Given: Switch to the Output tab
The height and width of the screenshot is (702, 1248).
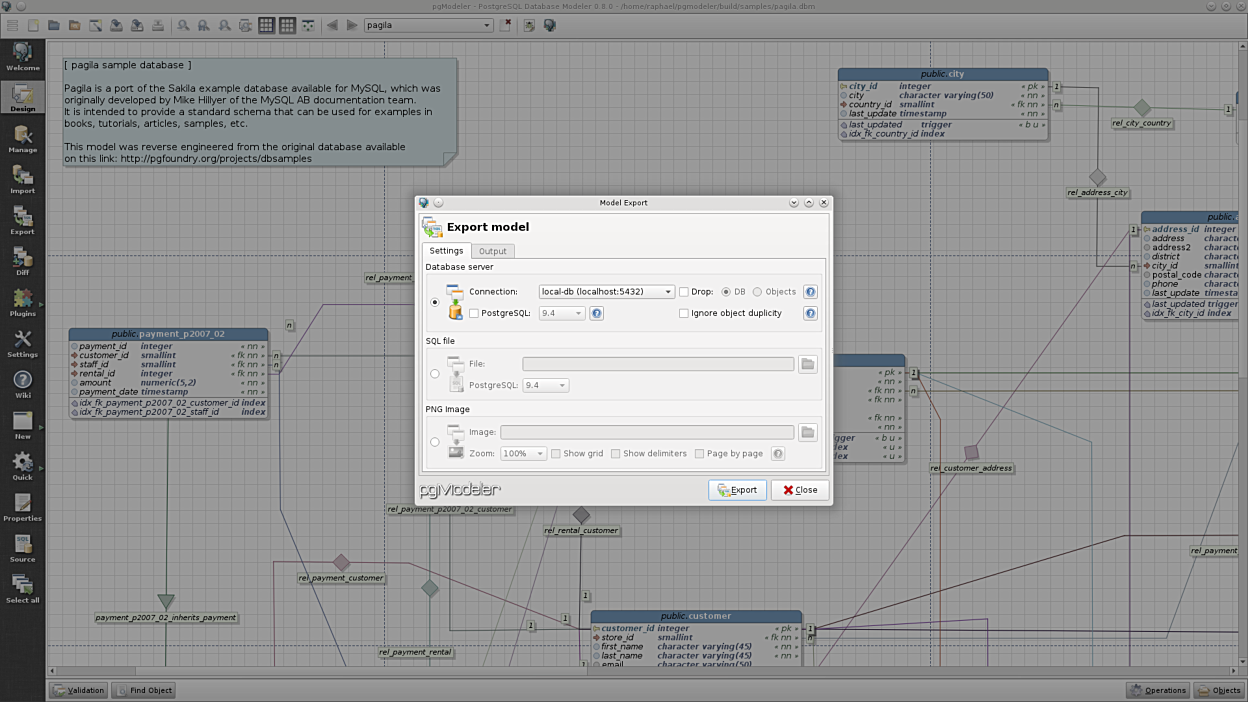Looking at the screenshot, I should [x=492, y=251].
